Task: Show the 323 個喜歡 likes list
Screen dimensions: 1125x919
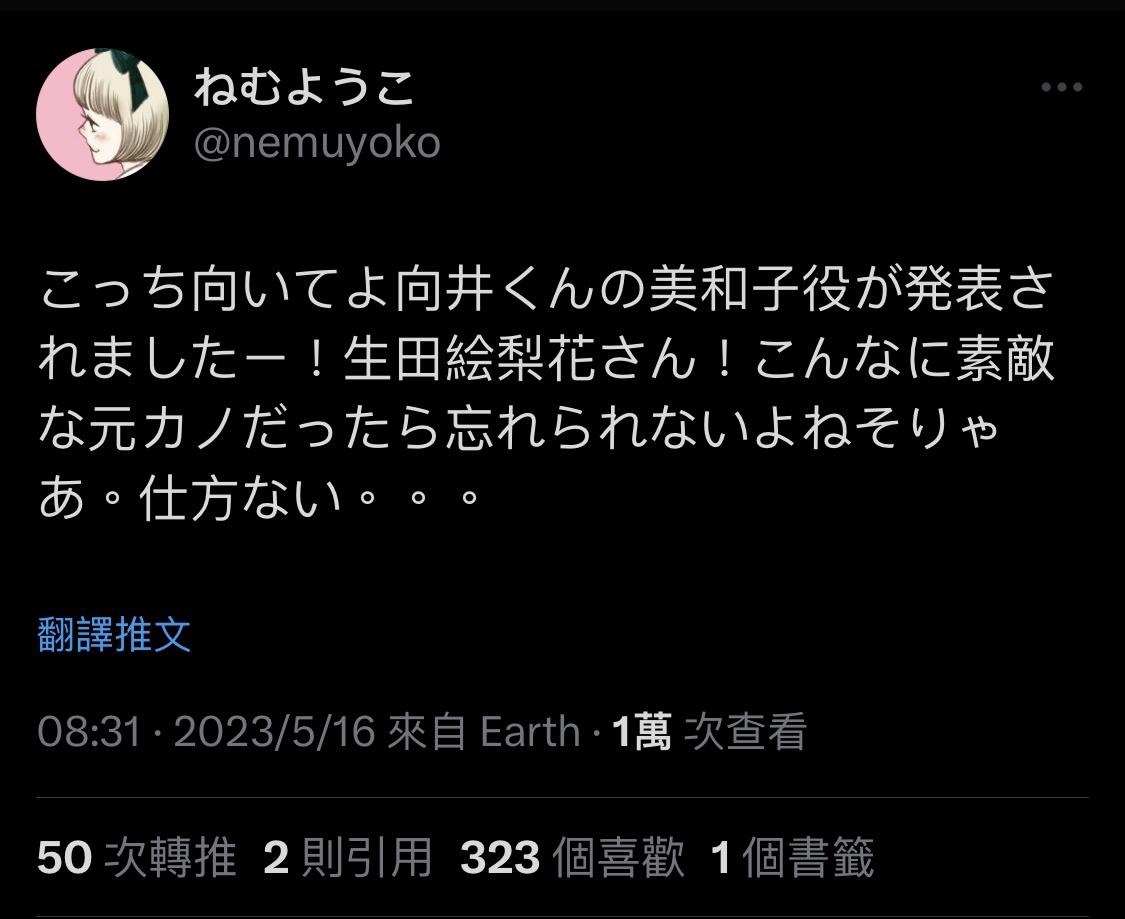Action: [x=572, y=857]
